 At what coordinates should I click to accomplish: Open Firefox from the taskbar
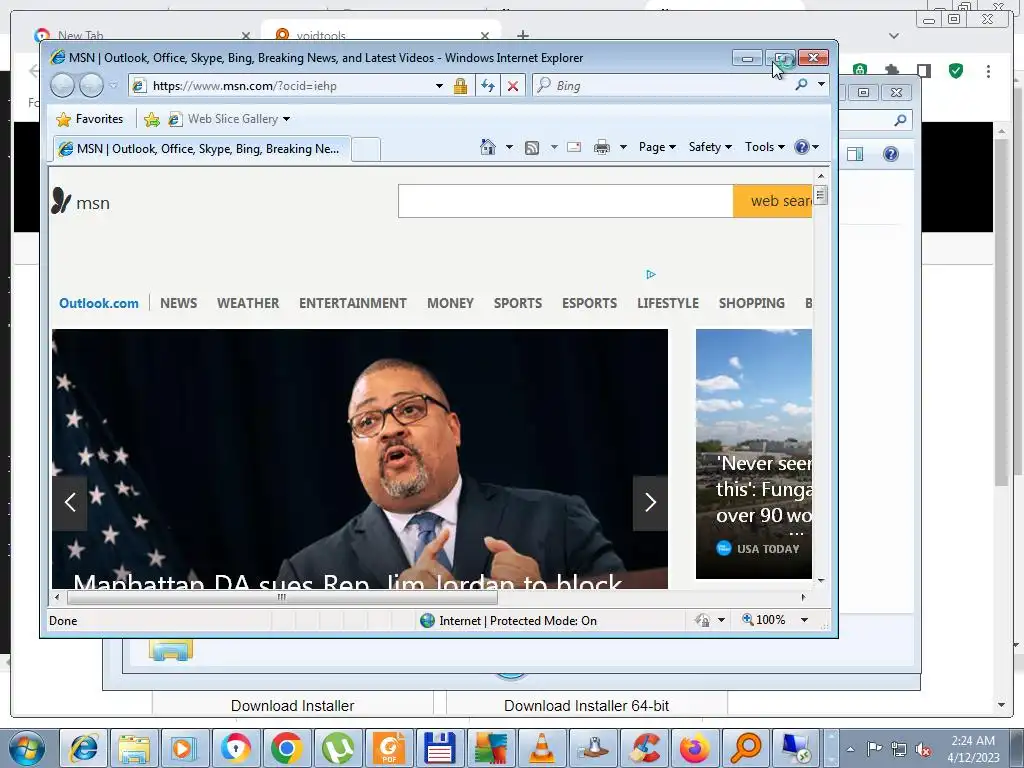[694, 748]
